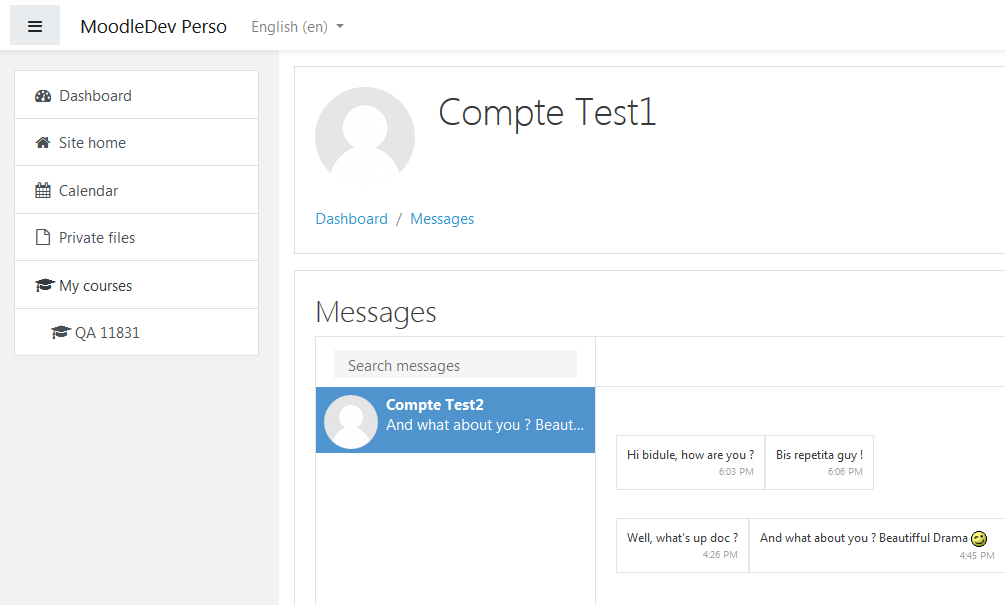Open Calendar from the sidebar
Screen dimensions: 1005x605
tap(137, 190)
